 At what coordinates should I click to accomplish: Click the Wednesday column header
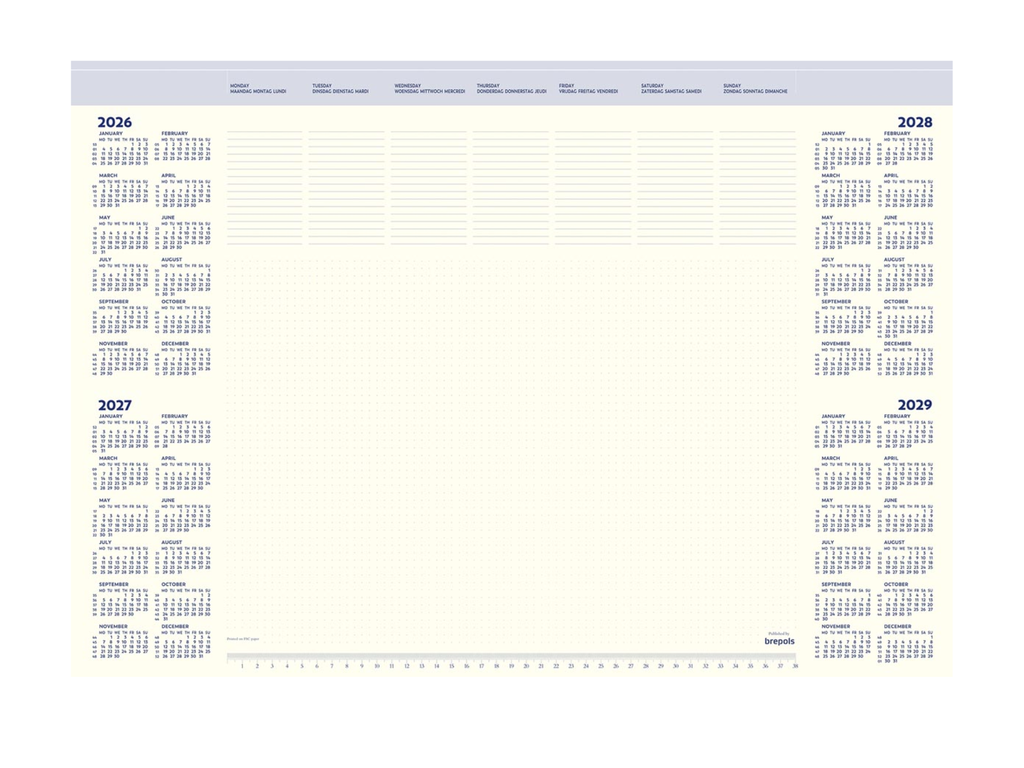coord(430,88)
